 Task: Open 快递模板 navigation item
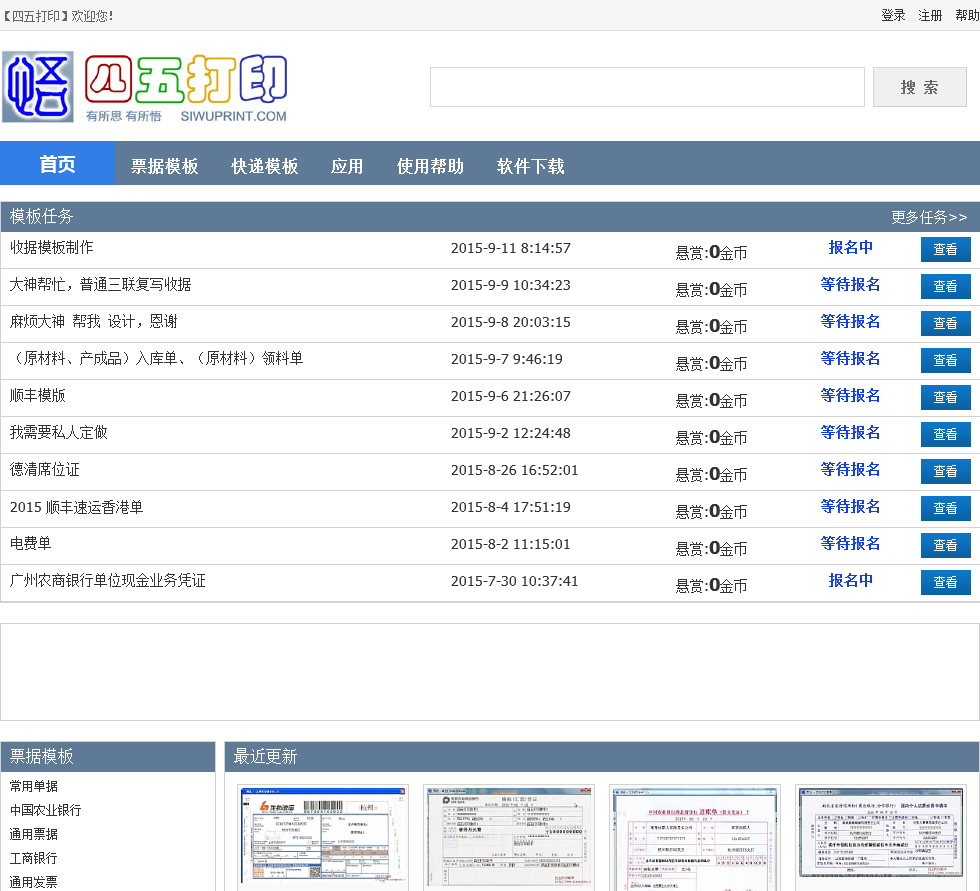coord(265,166)
